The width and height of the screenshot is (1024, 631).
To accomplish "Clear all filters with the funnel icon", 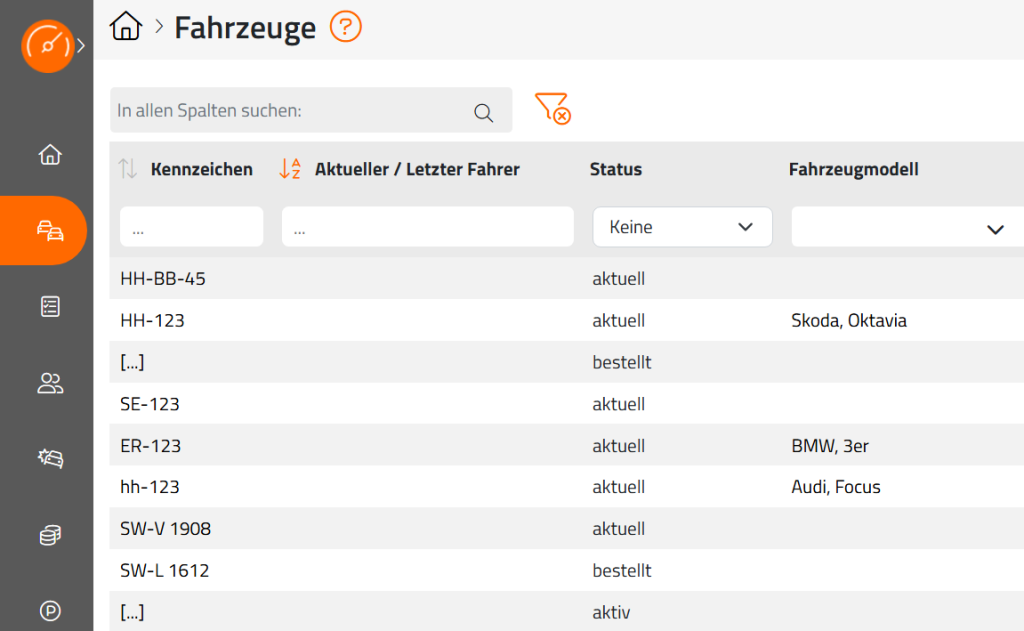I will coord(552,108).
